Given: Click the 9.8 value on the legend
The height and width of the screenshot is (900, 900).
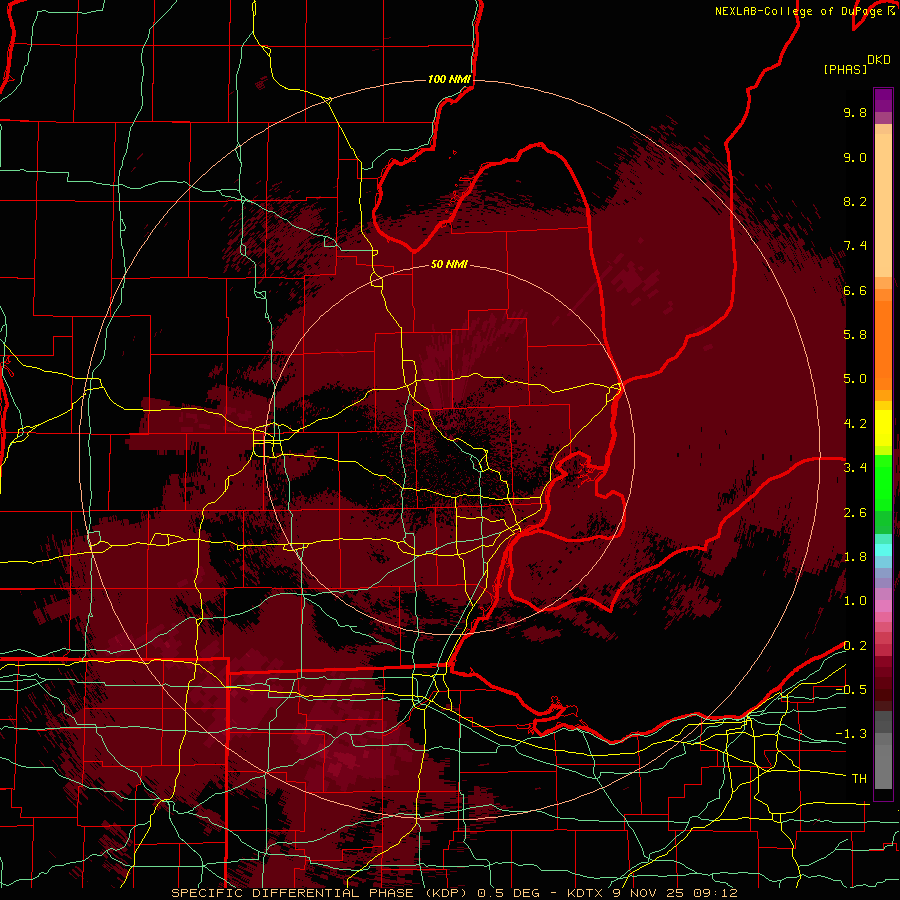Looking at the screenshot, I should coord(855,112).
